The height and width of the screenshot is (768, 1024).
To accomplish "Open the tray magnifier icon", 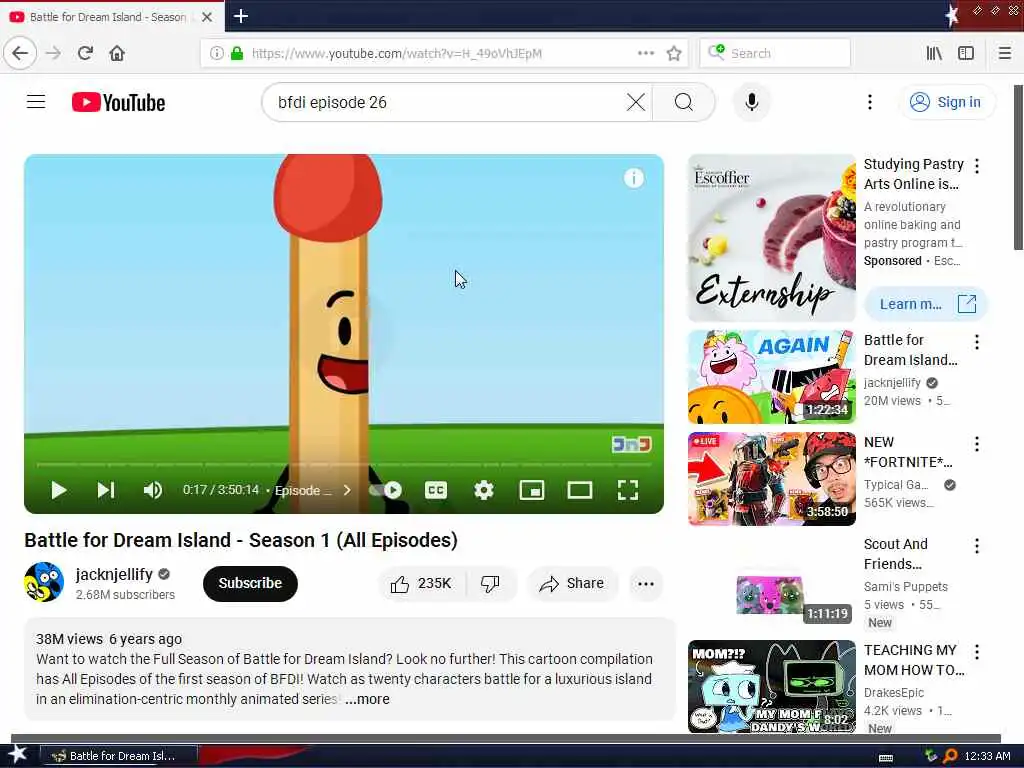I will pos(950,756).
